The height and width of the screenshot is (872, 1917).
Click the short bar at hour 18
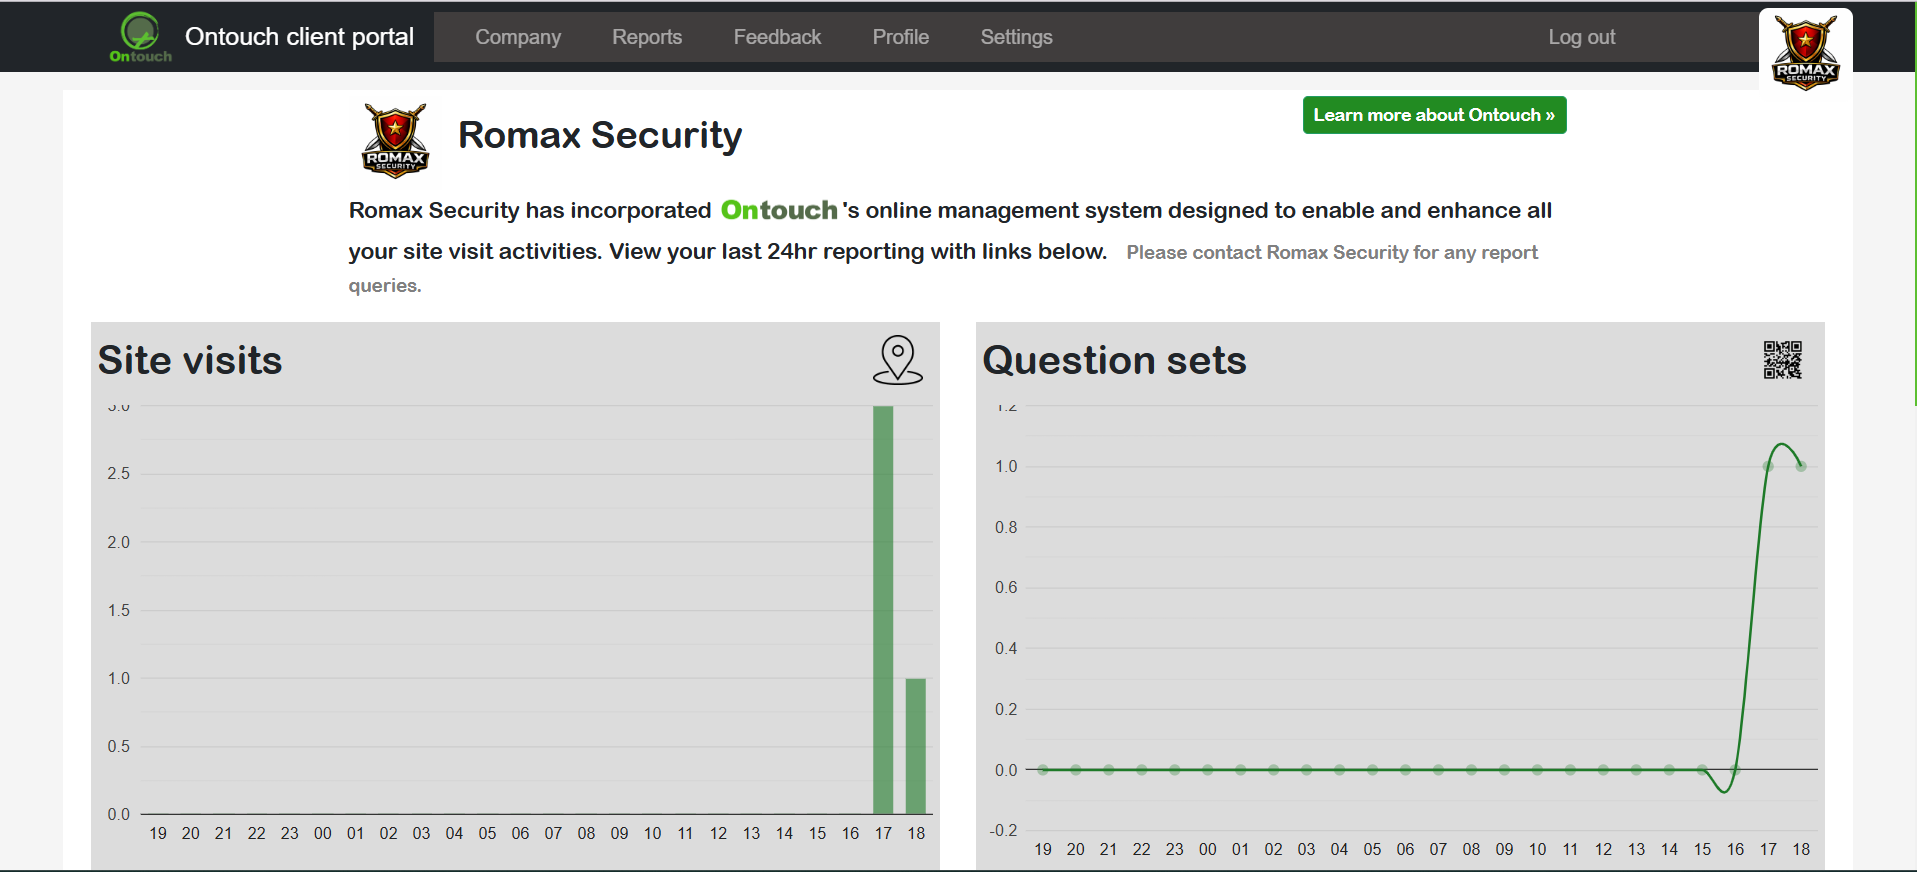click(916, 746)
